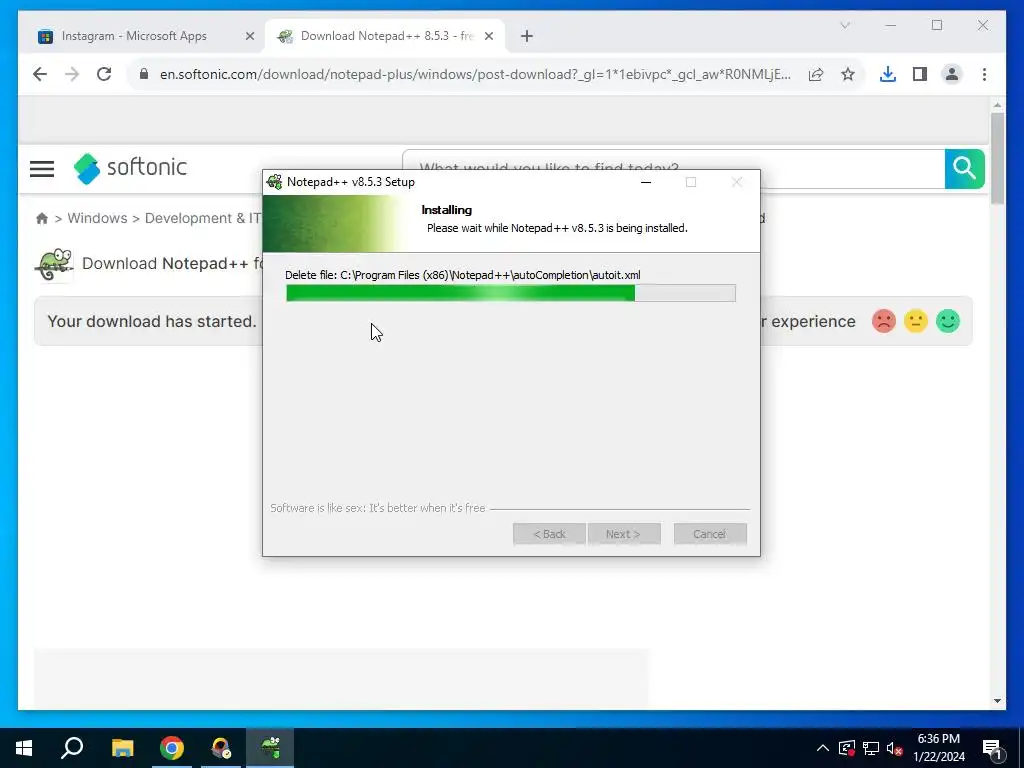
Task: Open Windows taskbar search
Action: click(72, 748)
